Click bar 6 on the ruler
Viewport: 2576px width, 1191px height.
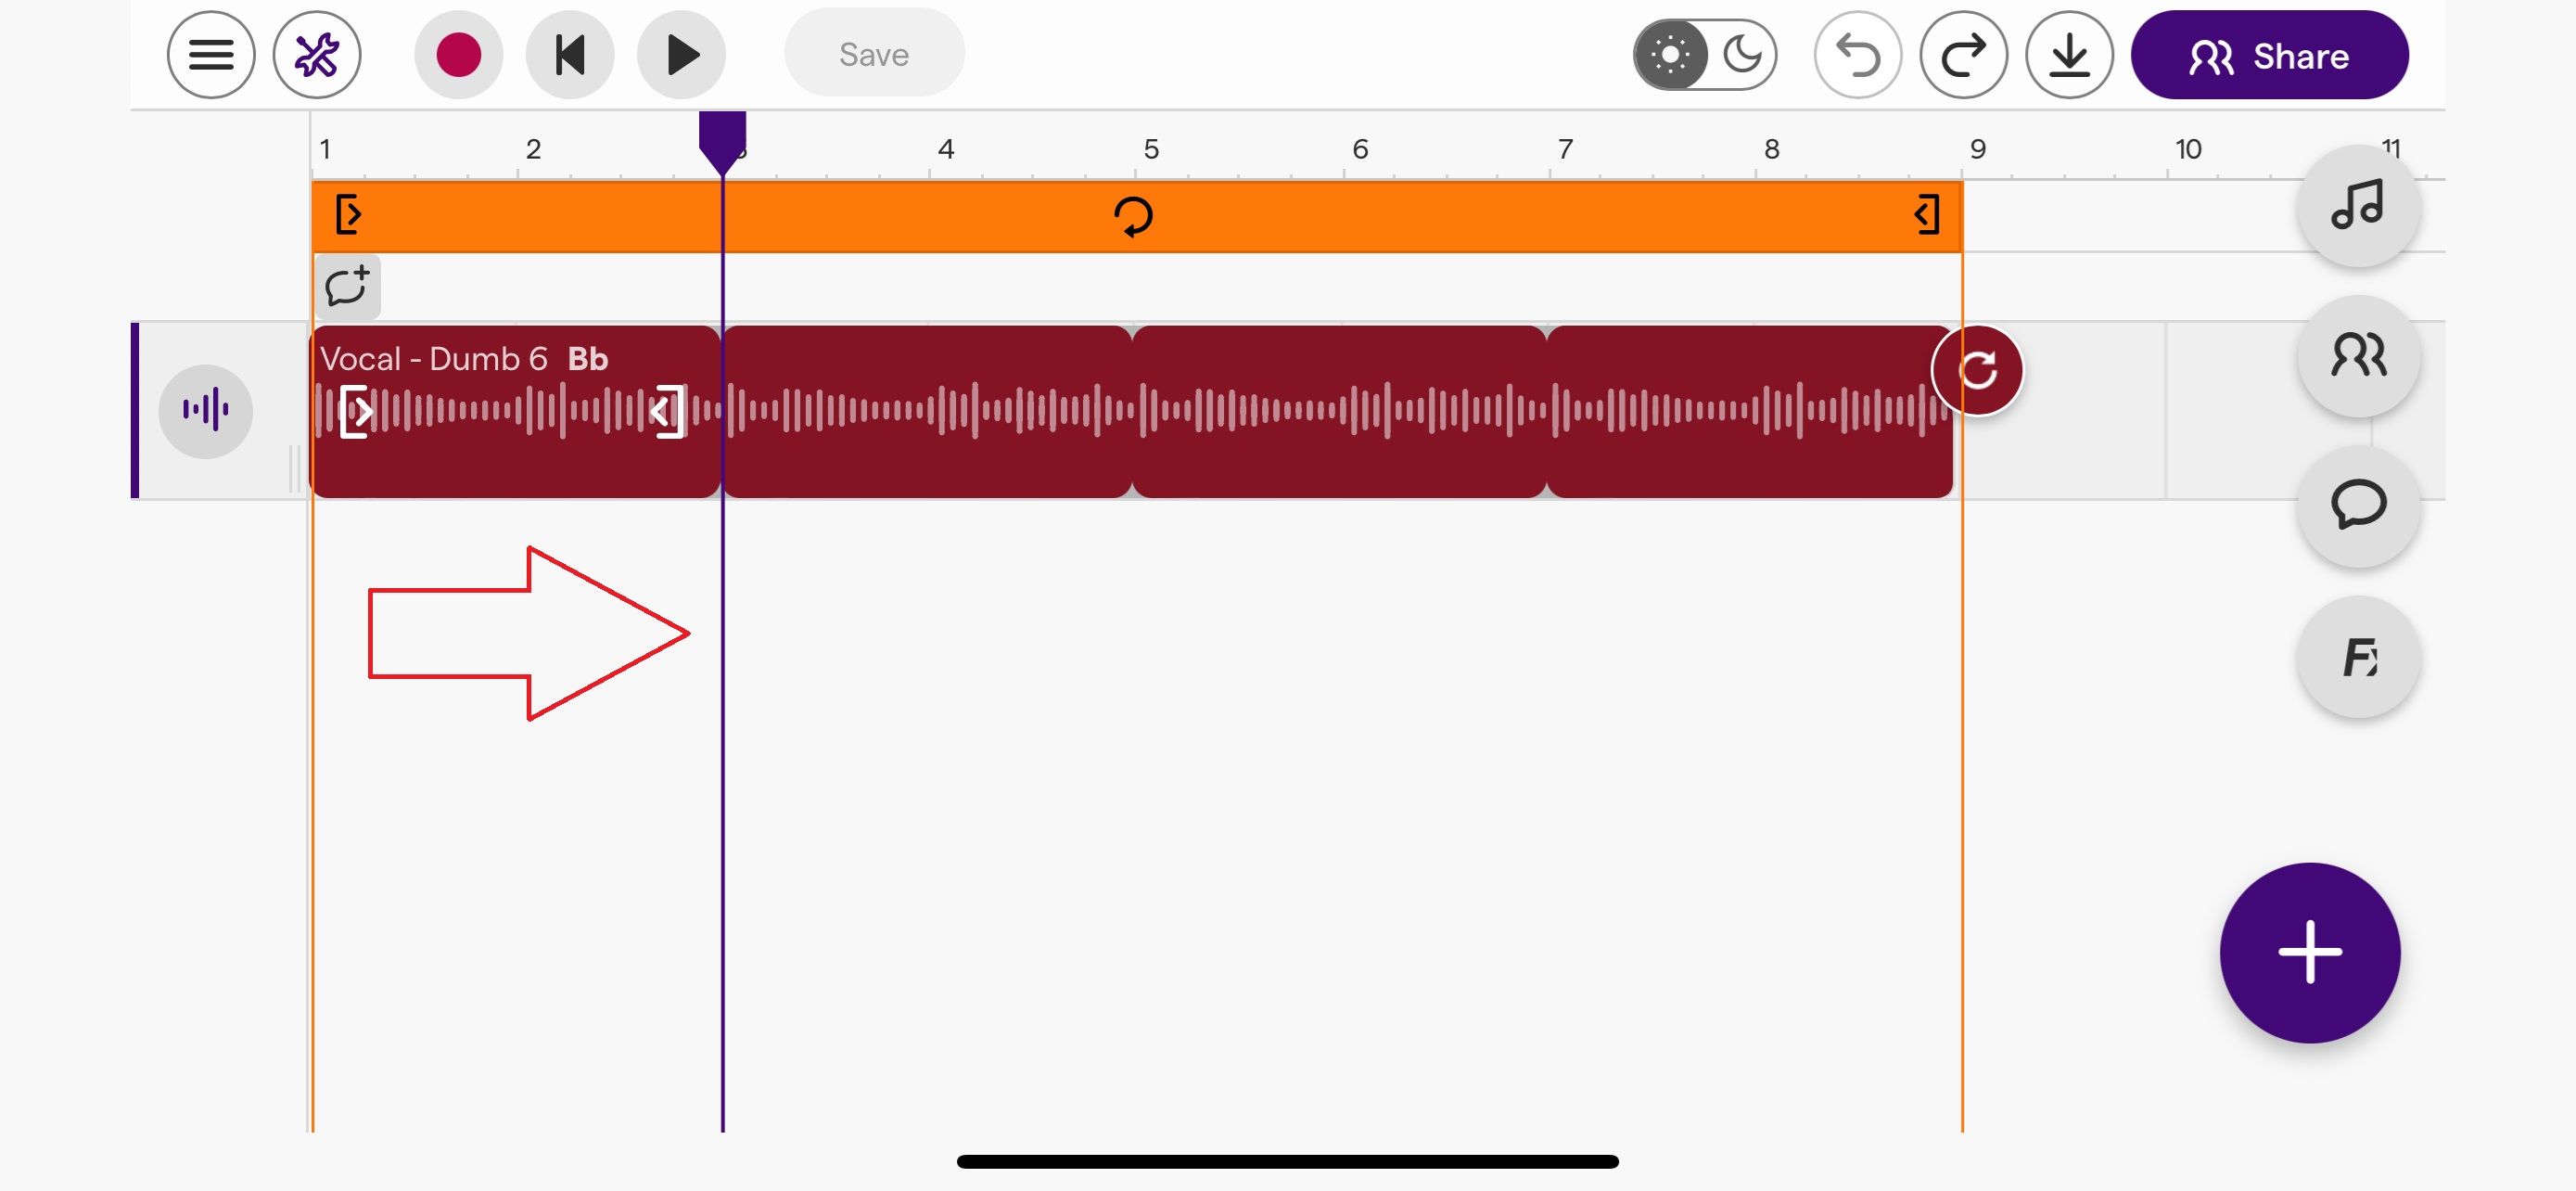tap(1360, 149)
